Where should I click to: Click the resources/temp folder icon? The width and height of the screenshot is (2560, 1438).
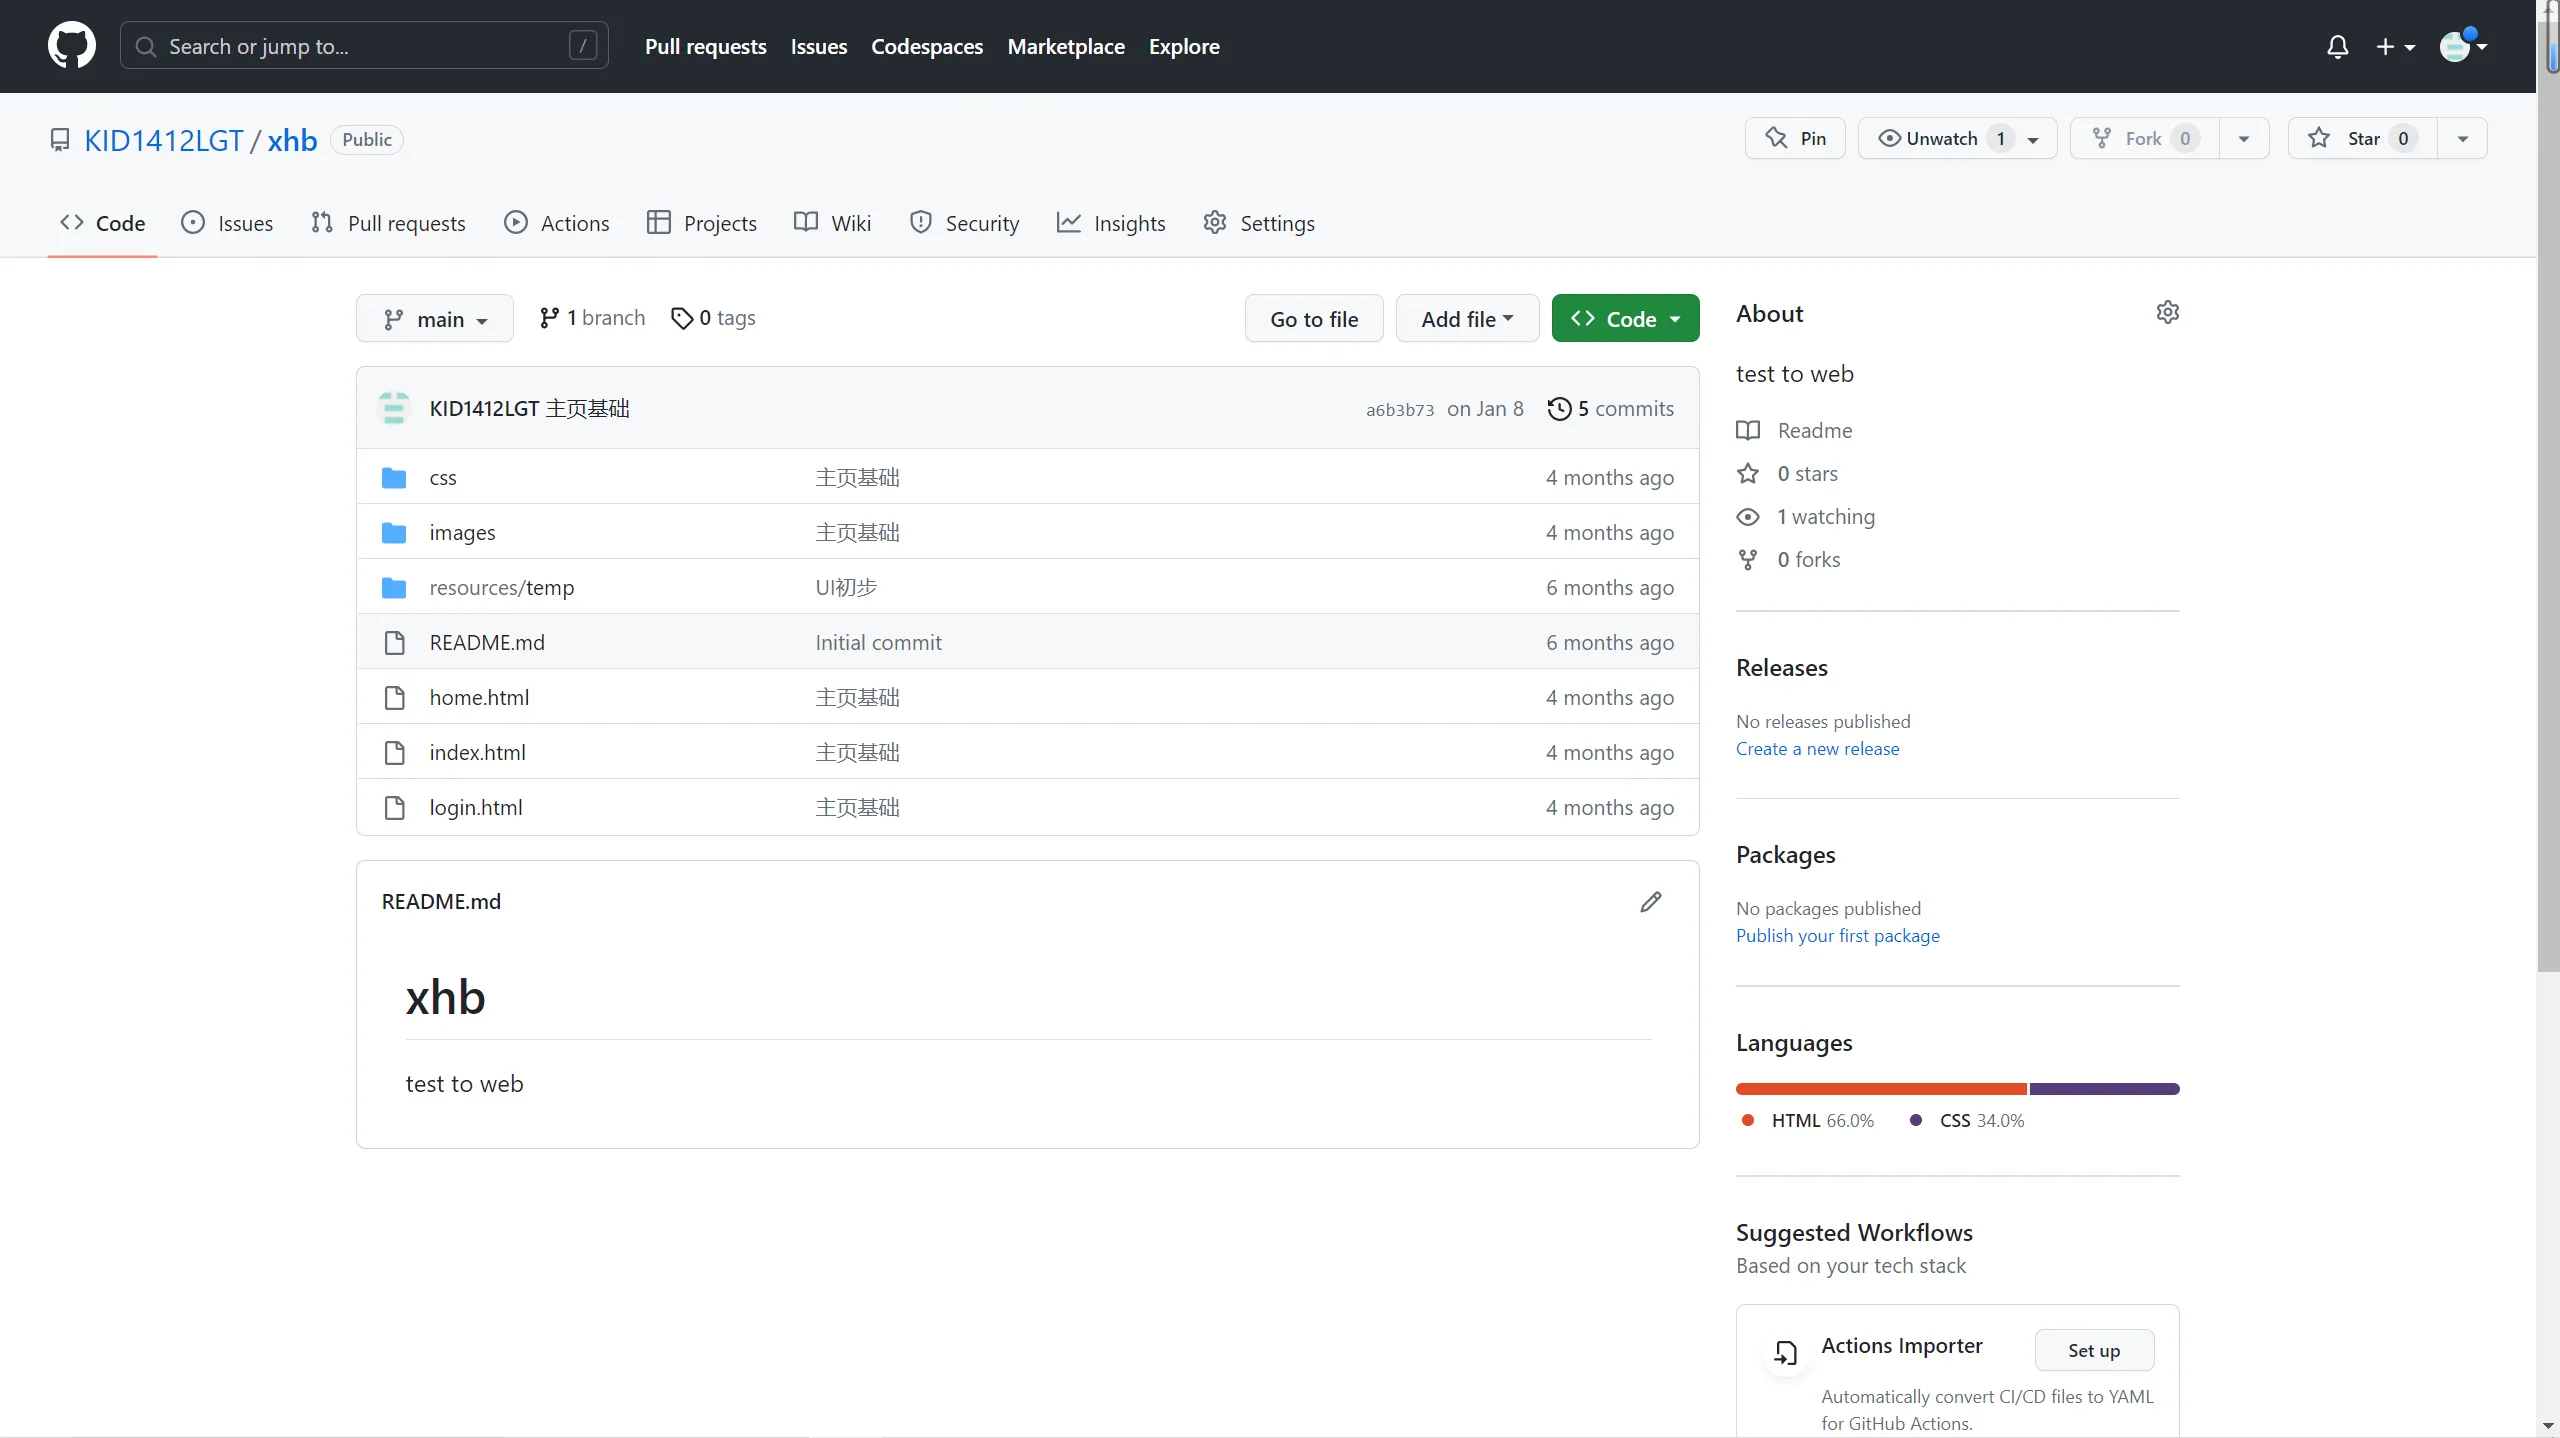(x=394, y=588)
